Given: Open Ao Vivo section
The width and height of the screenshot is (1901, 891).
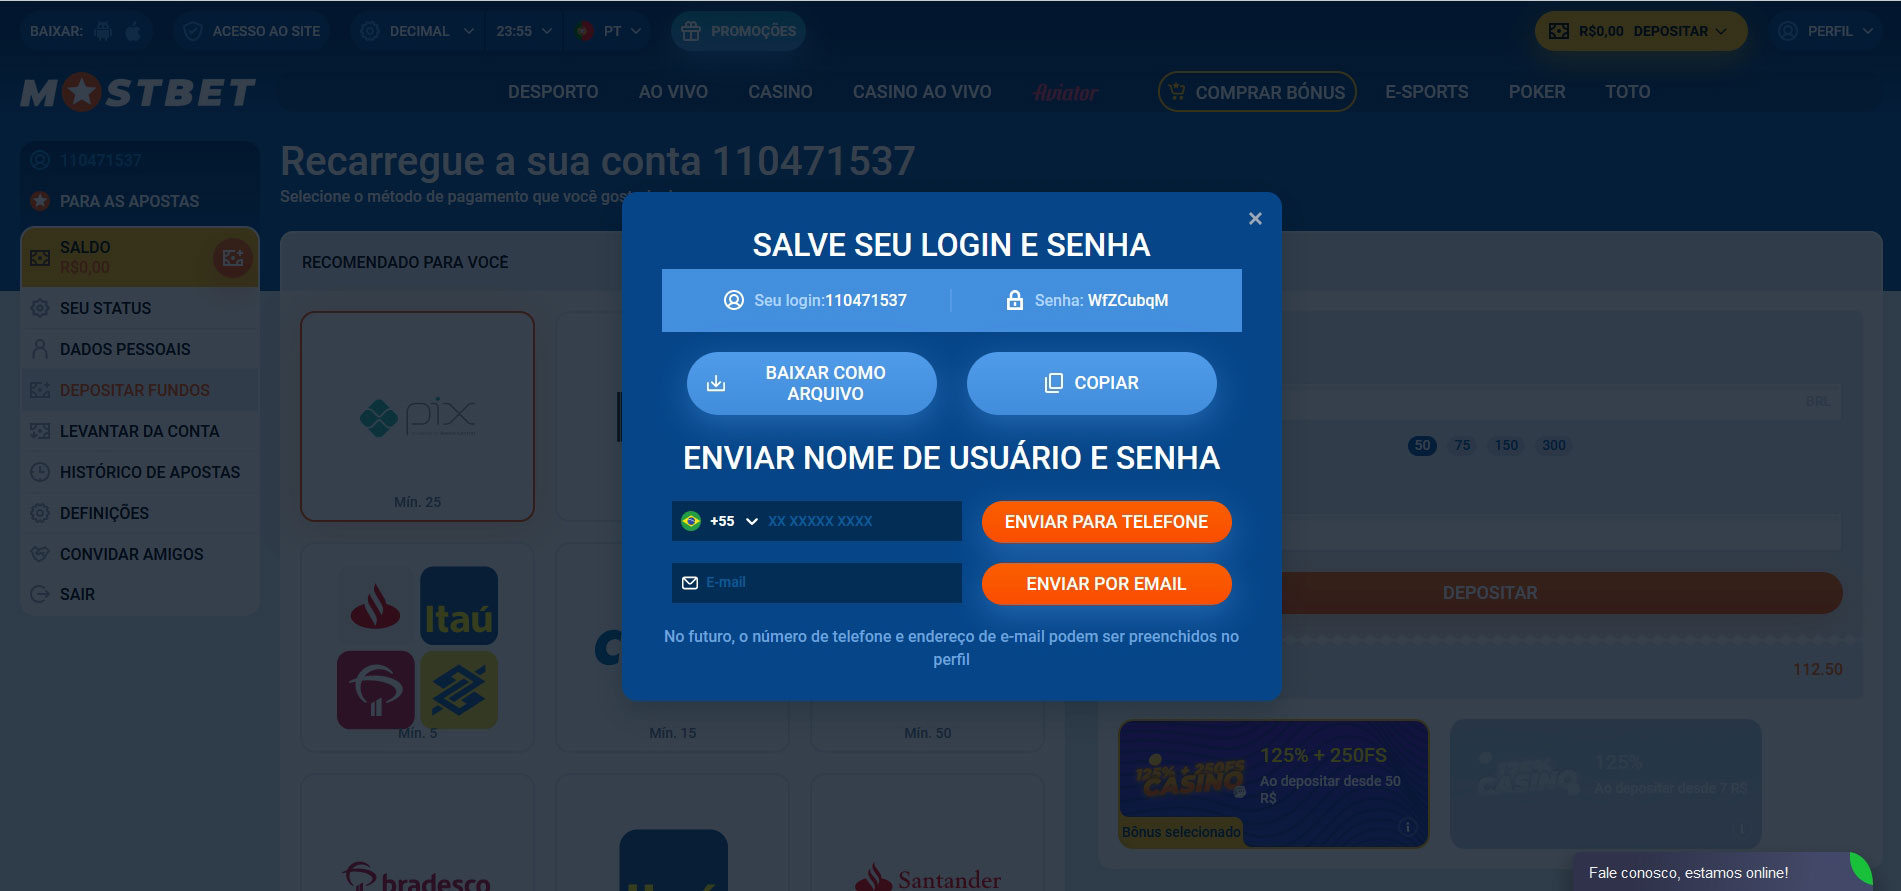Looking at the screenshot, I should pyautogui.click(x=673, y=92).
